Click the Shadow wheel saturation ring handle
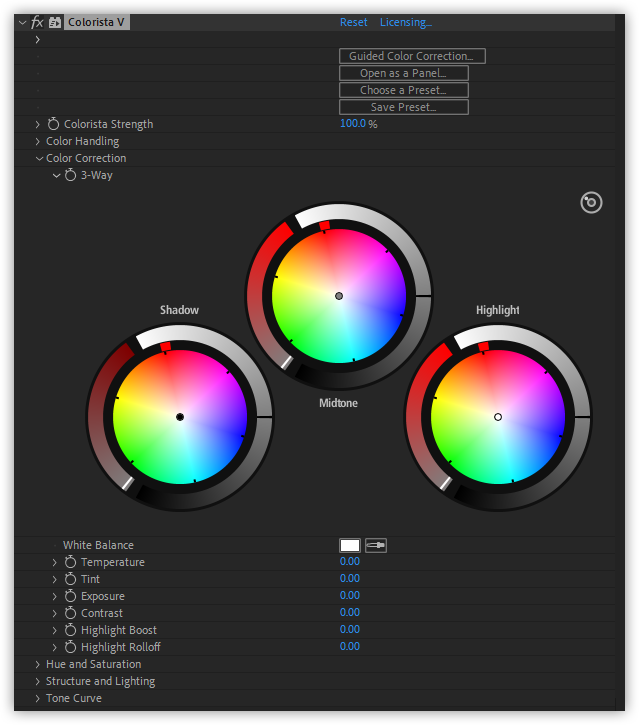639x725 pixels. 128,484
